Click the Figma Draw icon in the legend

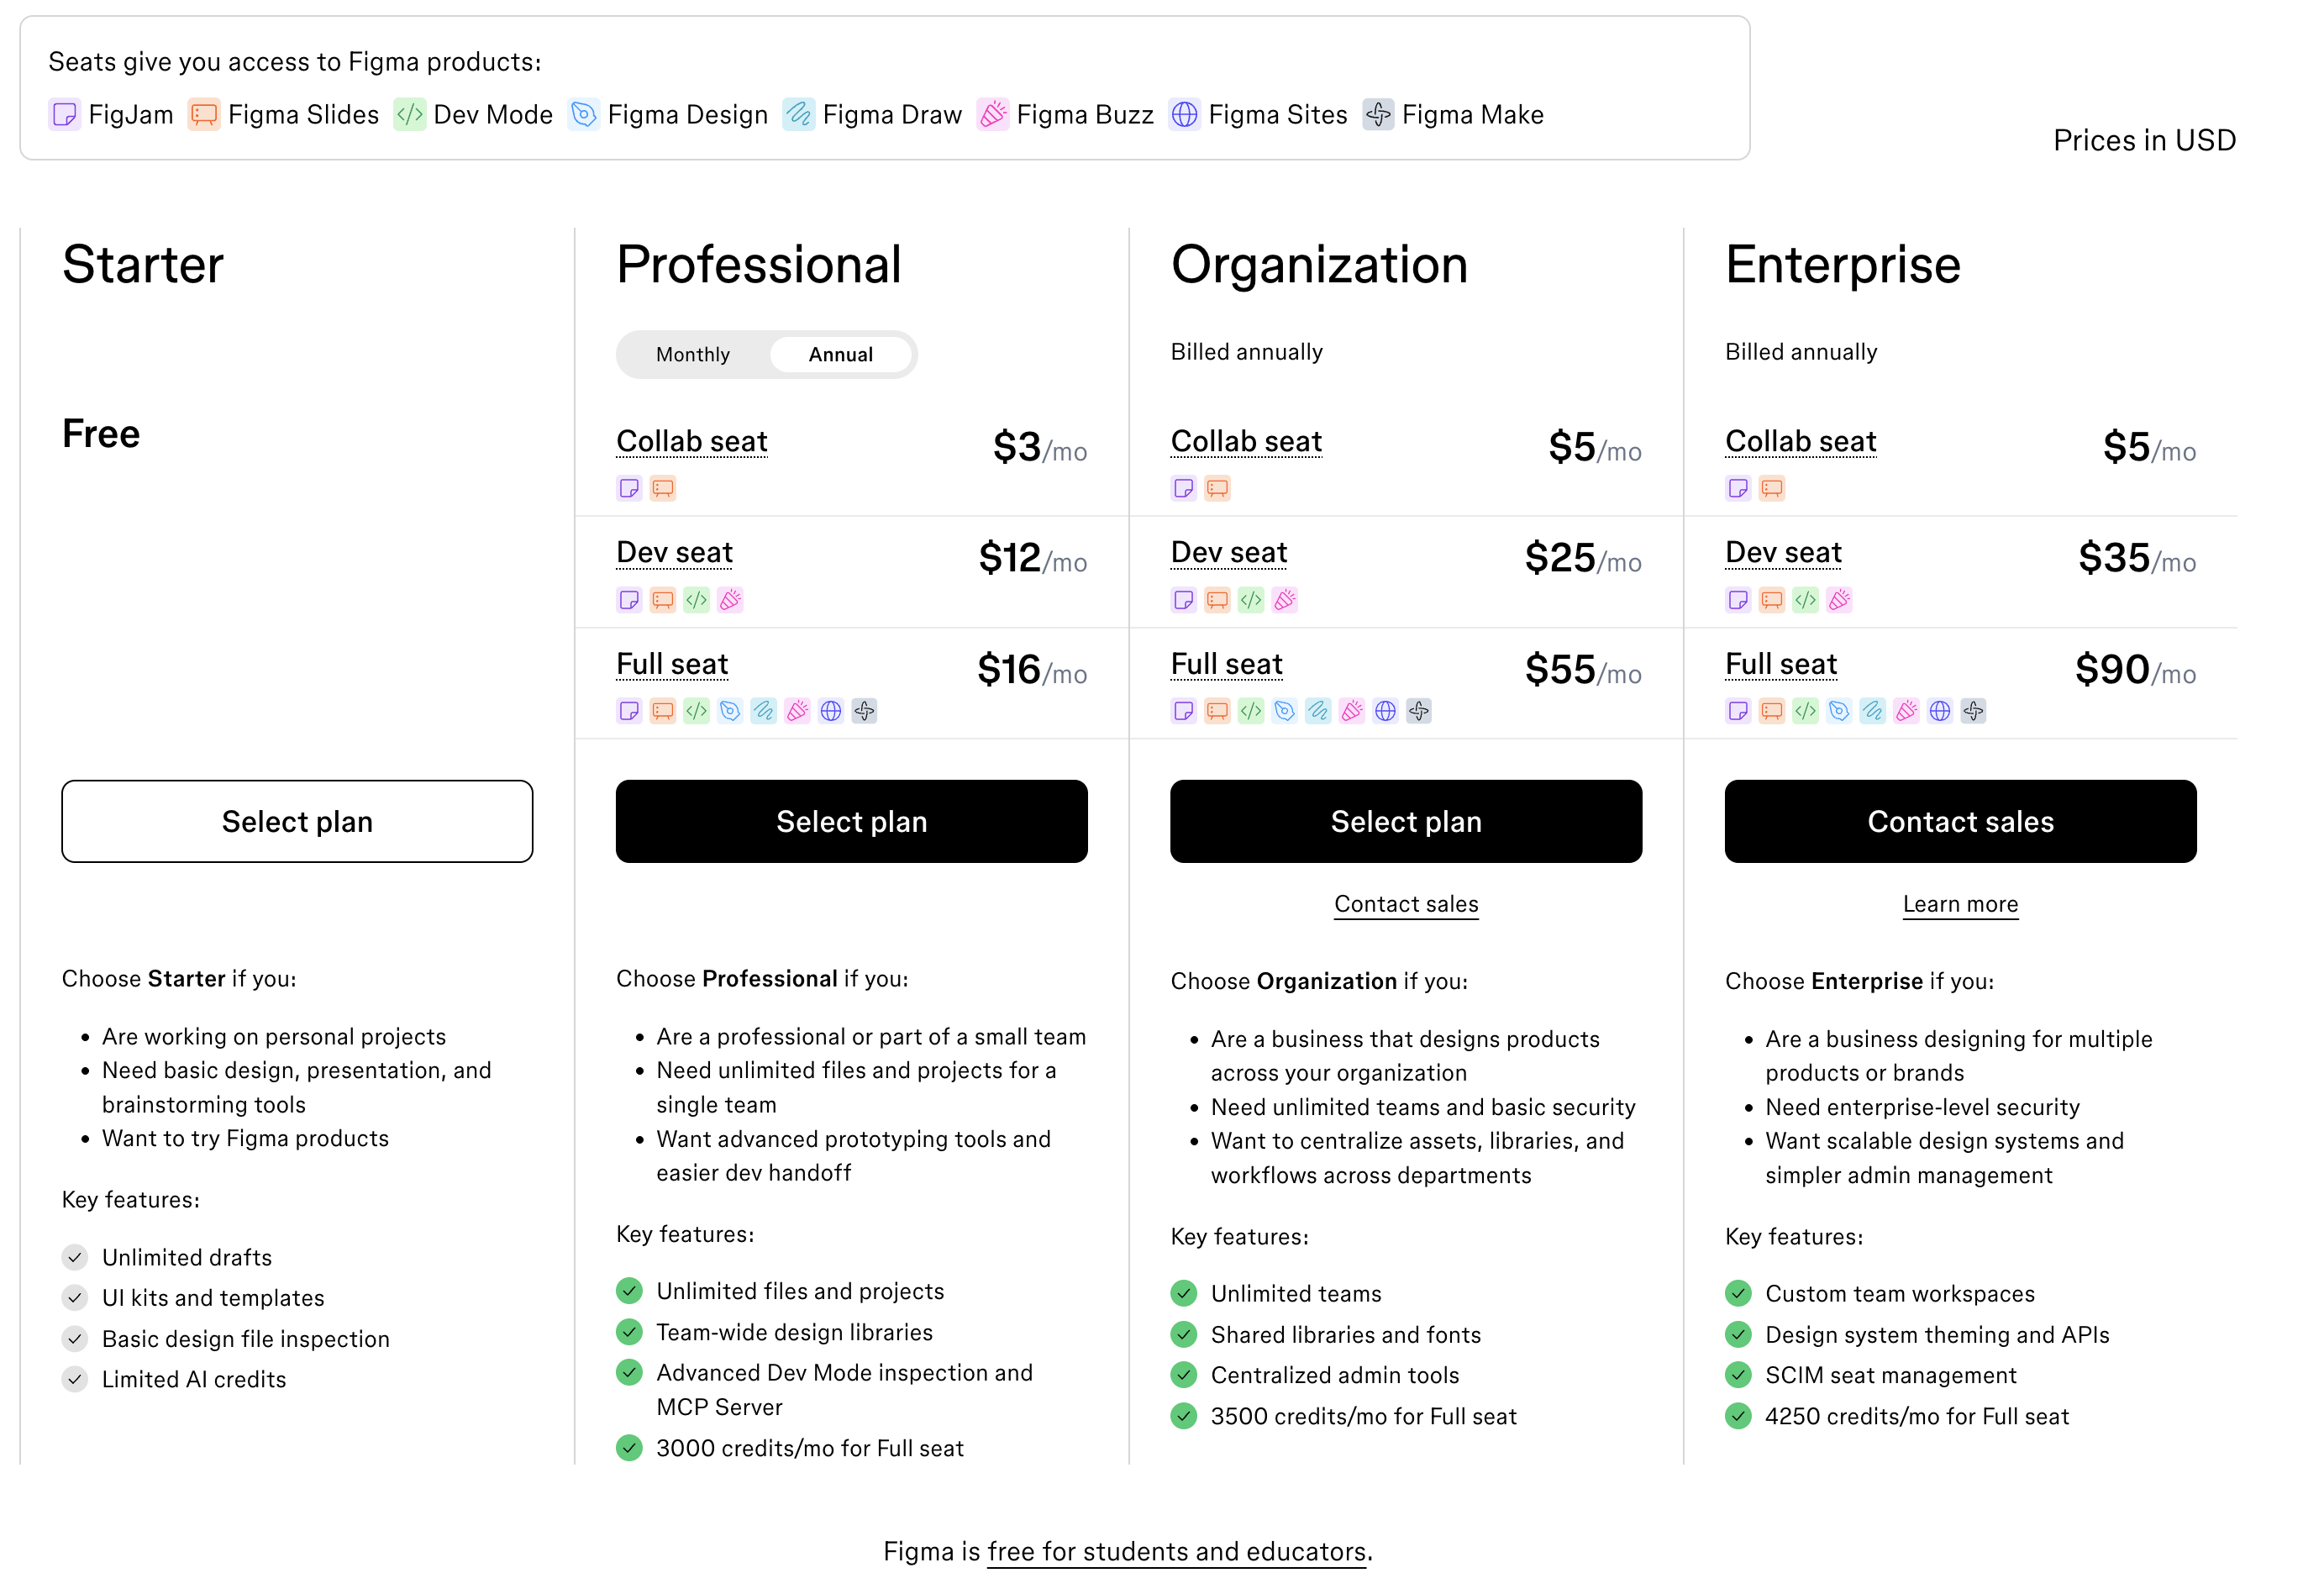click(798, 115)
